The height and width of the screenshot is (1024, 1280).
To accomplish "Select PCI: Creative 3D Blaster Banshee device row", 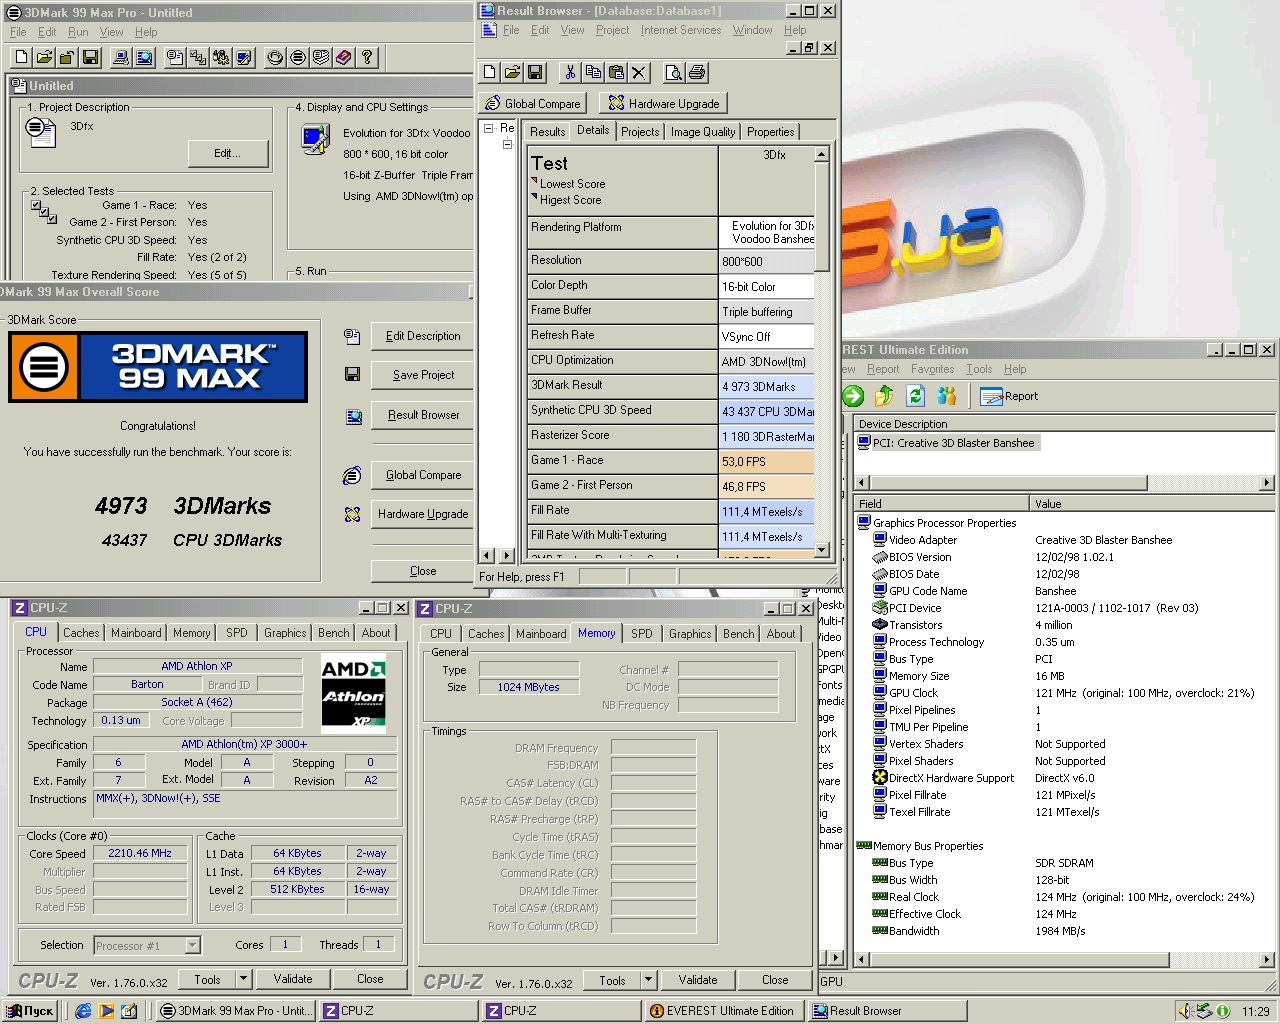I will pos(948,443).
